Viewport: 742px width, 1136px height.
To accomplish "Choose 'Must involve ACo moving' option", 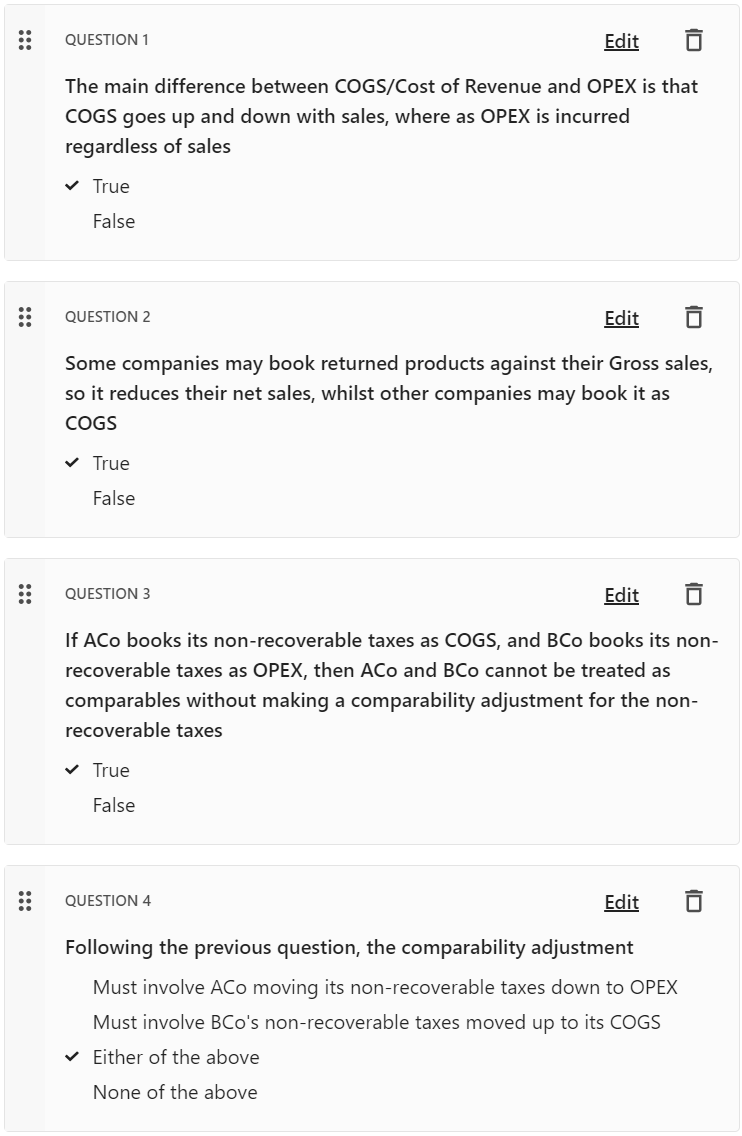I will coord(385,987).
